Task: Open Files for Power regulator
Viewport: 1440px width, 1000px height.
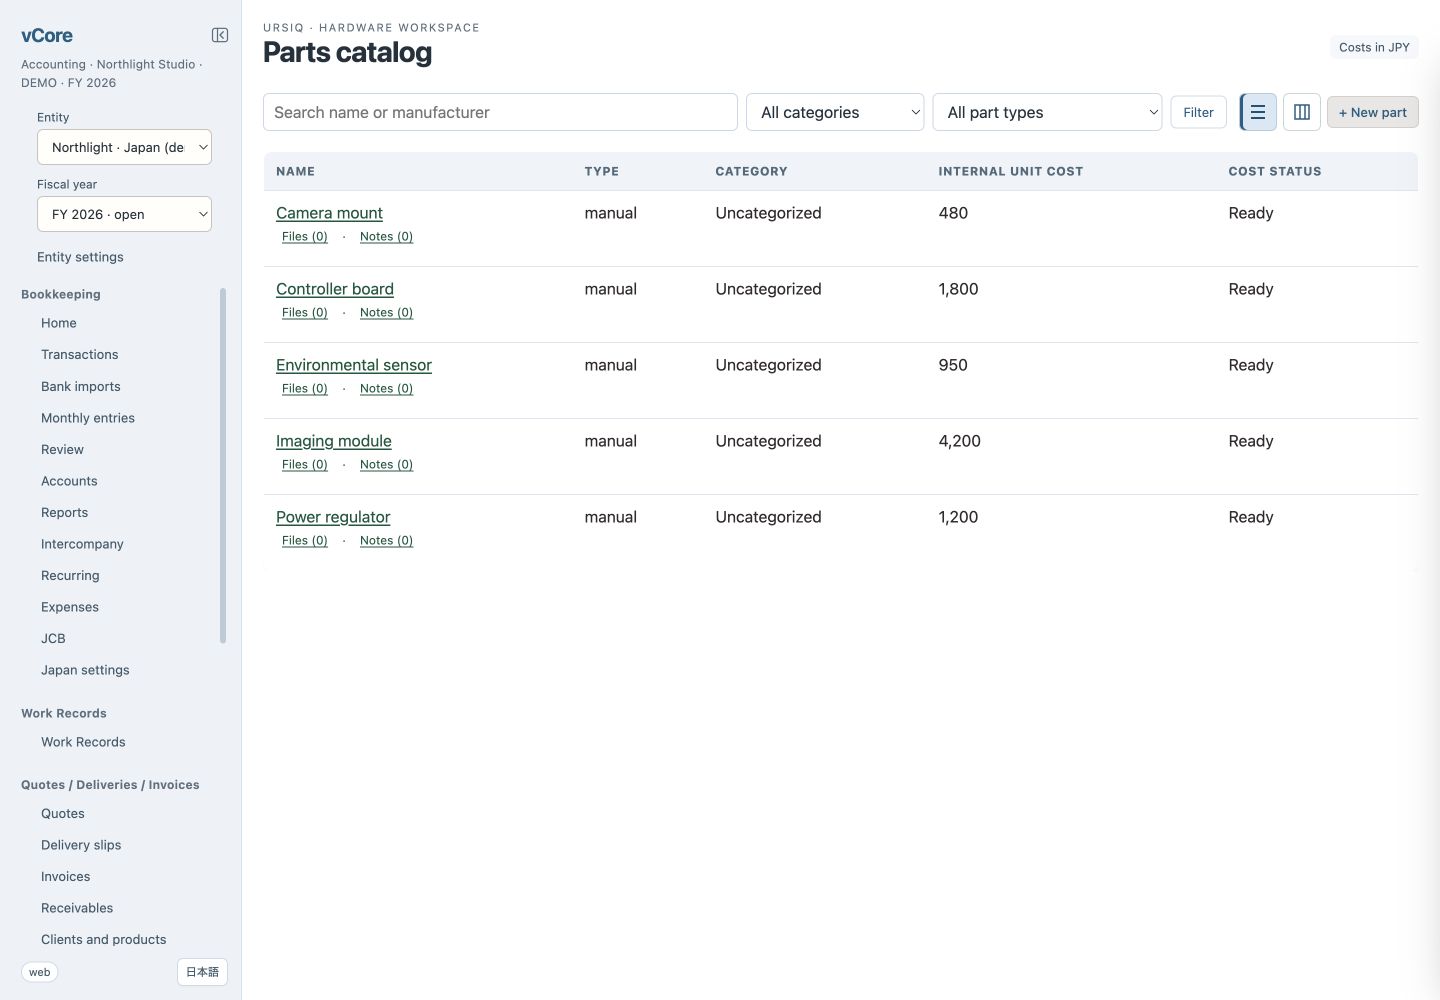Action: (x=305, y=541)
